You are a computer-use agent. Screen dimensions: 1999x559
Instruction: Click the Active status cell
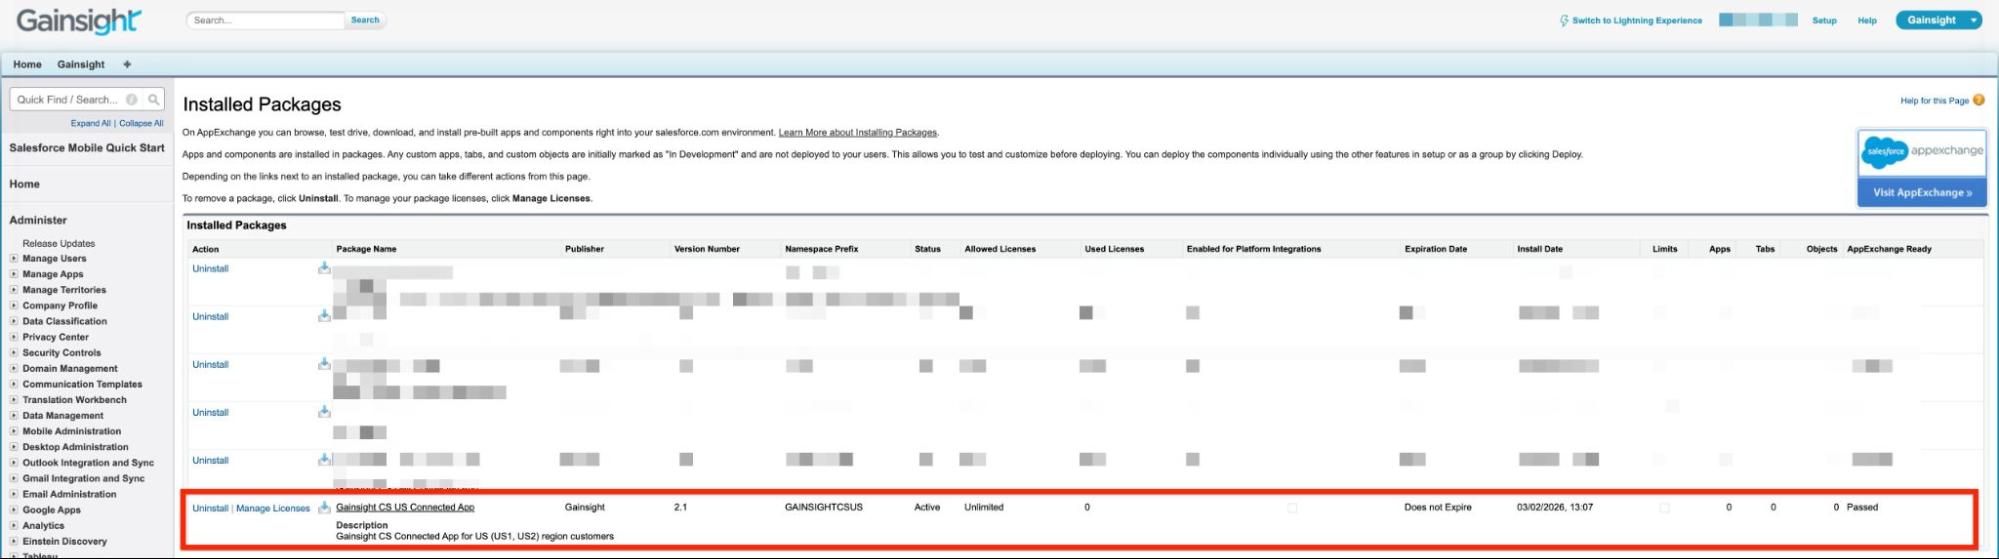(x=927, y=507)
